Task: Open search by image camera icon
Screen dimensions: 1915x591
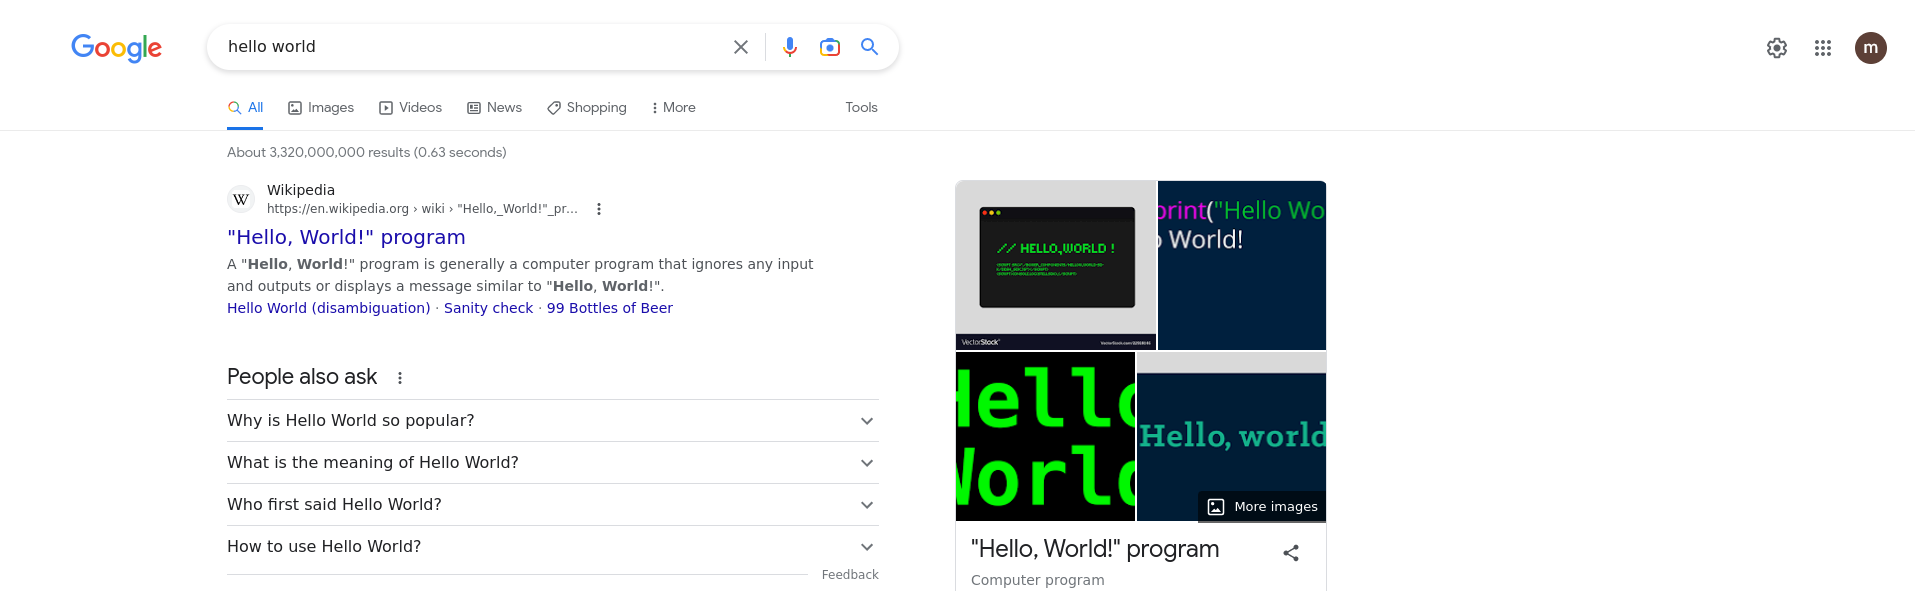Action: 829,47
